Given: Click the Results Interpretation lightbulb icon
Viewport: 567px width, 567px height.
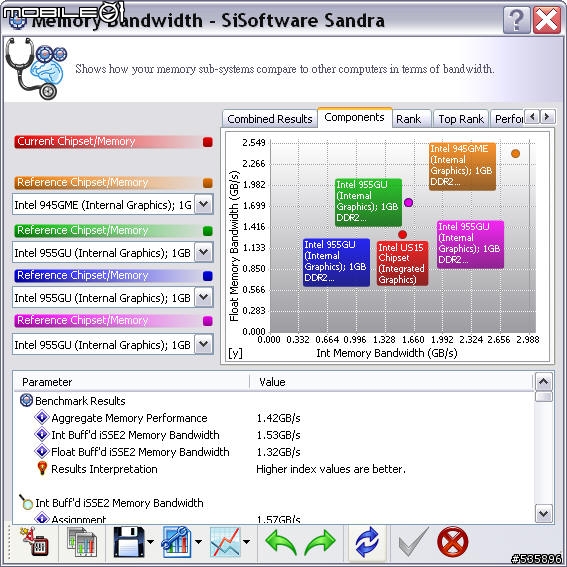Looking at the screenshot, I should coord(42,468).
